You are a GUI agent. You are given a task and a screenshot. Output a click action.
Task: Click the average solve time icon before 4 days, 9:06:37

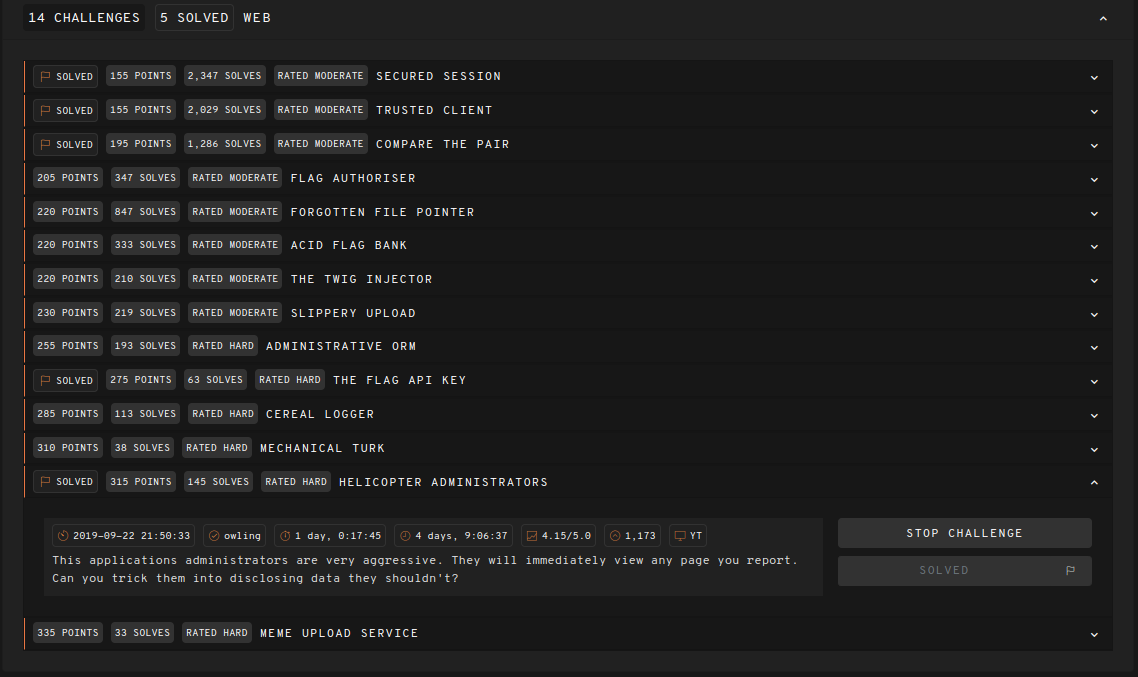tap(403, 535)
